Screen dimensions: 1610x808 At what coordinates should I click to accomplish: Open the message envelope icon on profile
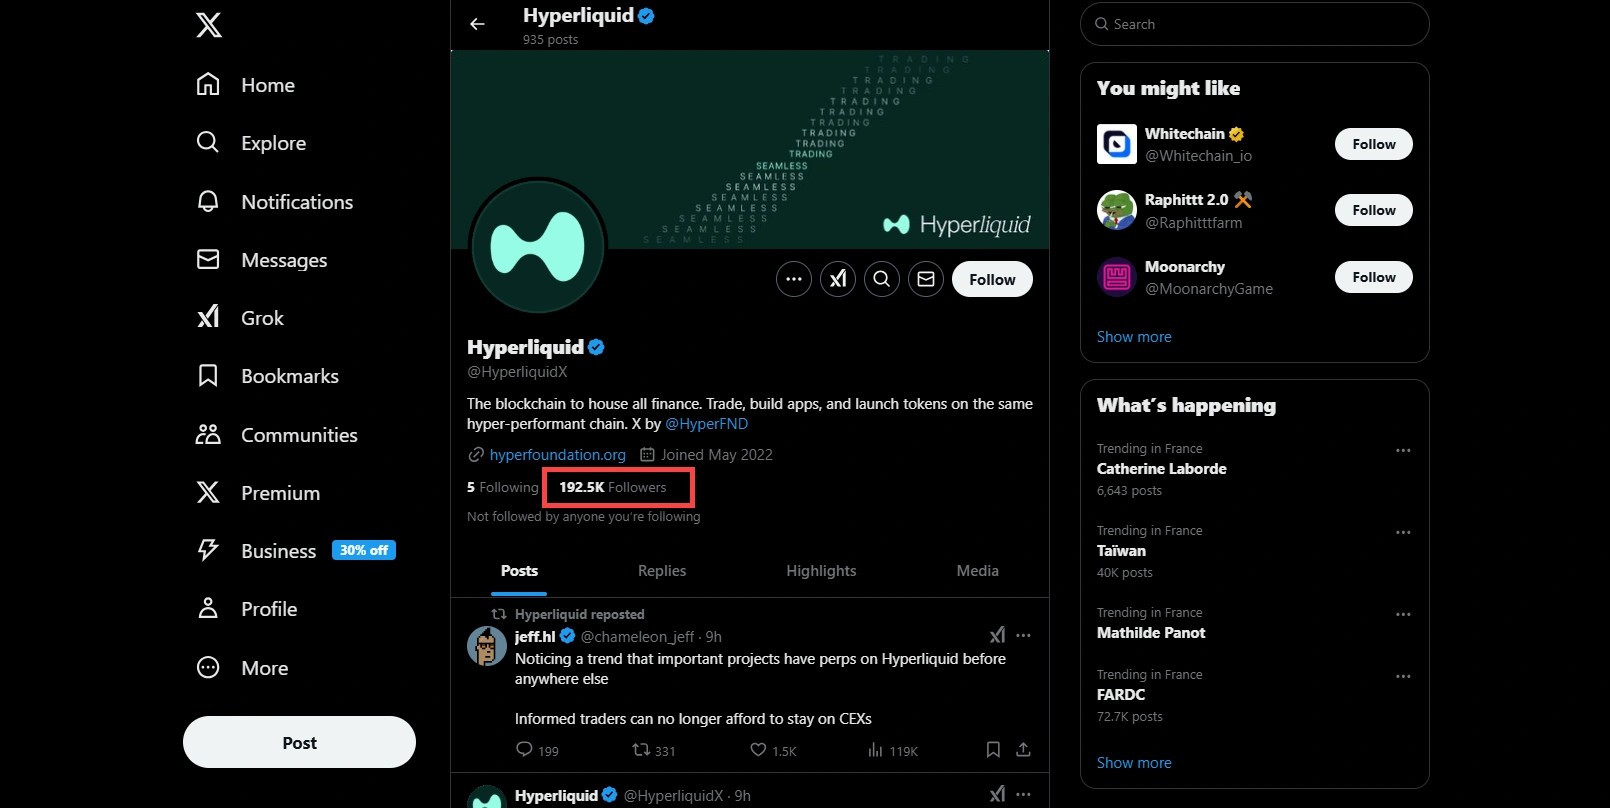(x=926, y=279)
